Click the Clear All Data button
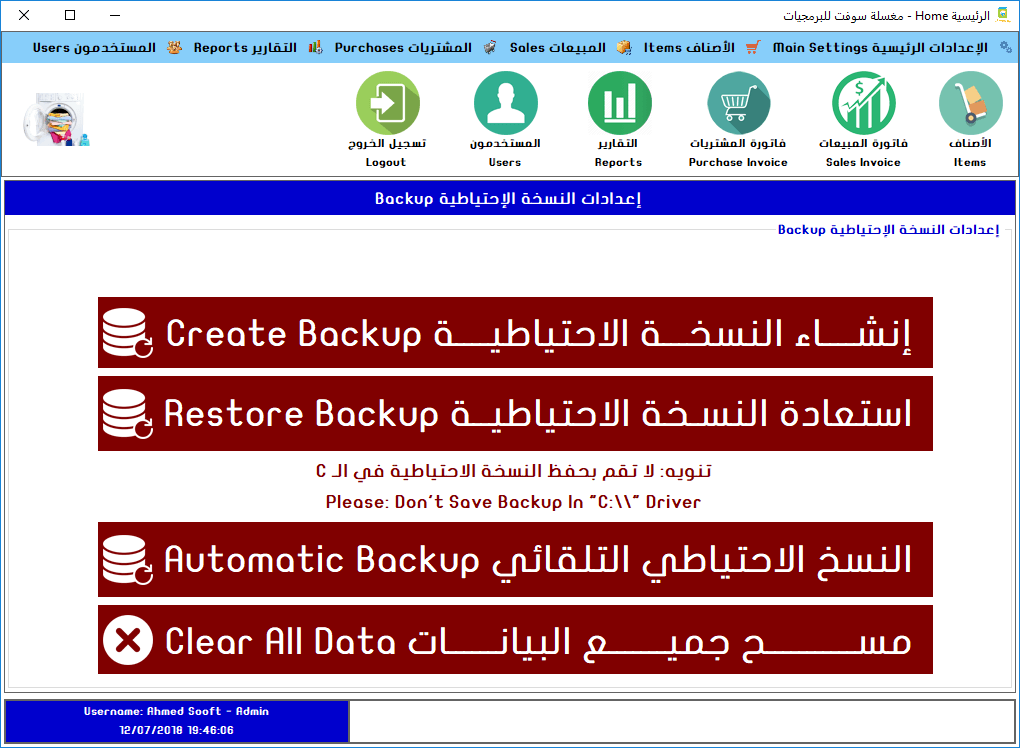The image size is (1020, 748). [515, 639]
